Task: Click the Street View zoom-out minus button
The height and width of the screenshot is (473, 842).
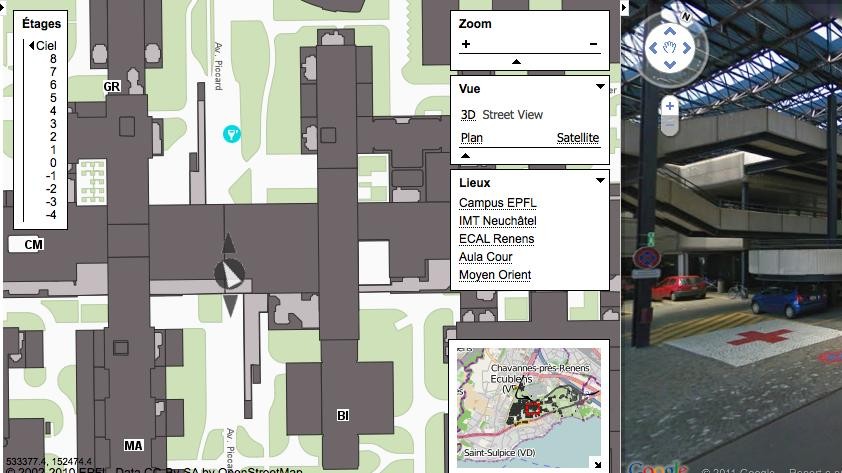Action: click(669, 125)
